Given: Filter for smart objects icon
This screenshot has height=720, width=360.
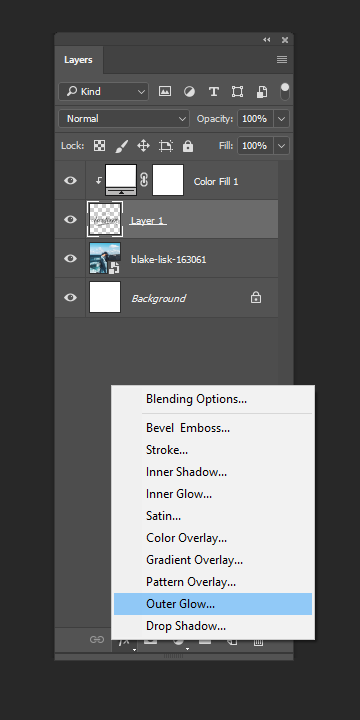Looking at the screenshot, I should (262, 91).
